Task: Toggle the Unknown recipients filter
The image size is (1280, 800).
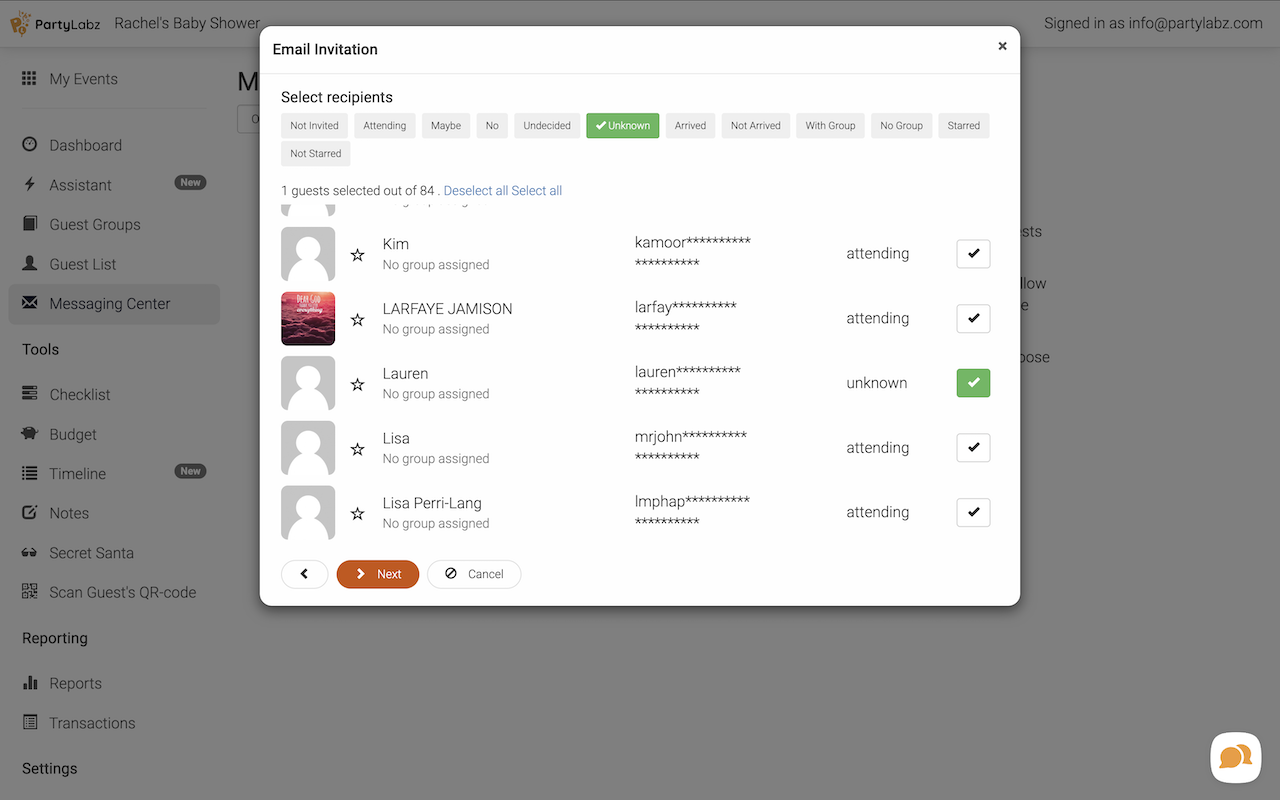Action: click(622, 126)
